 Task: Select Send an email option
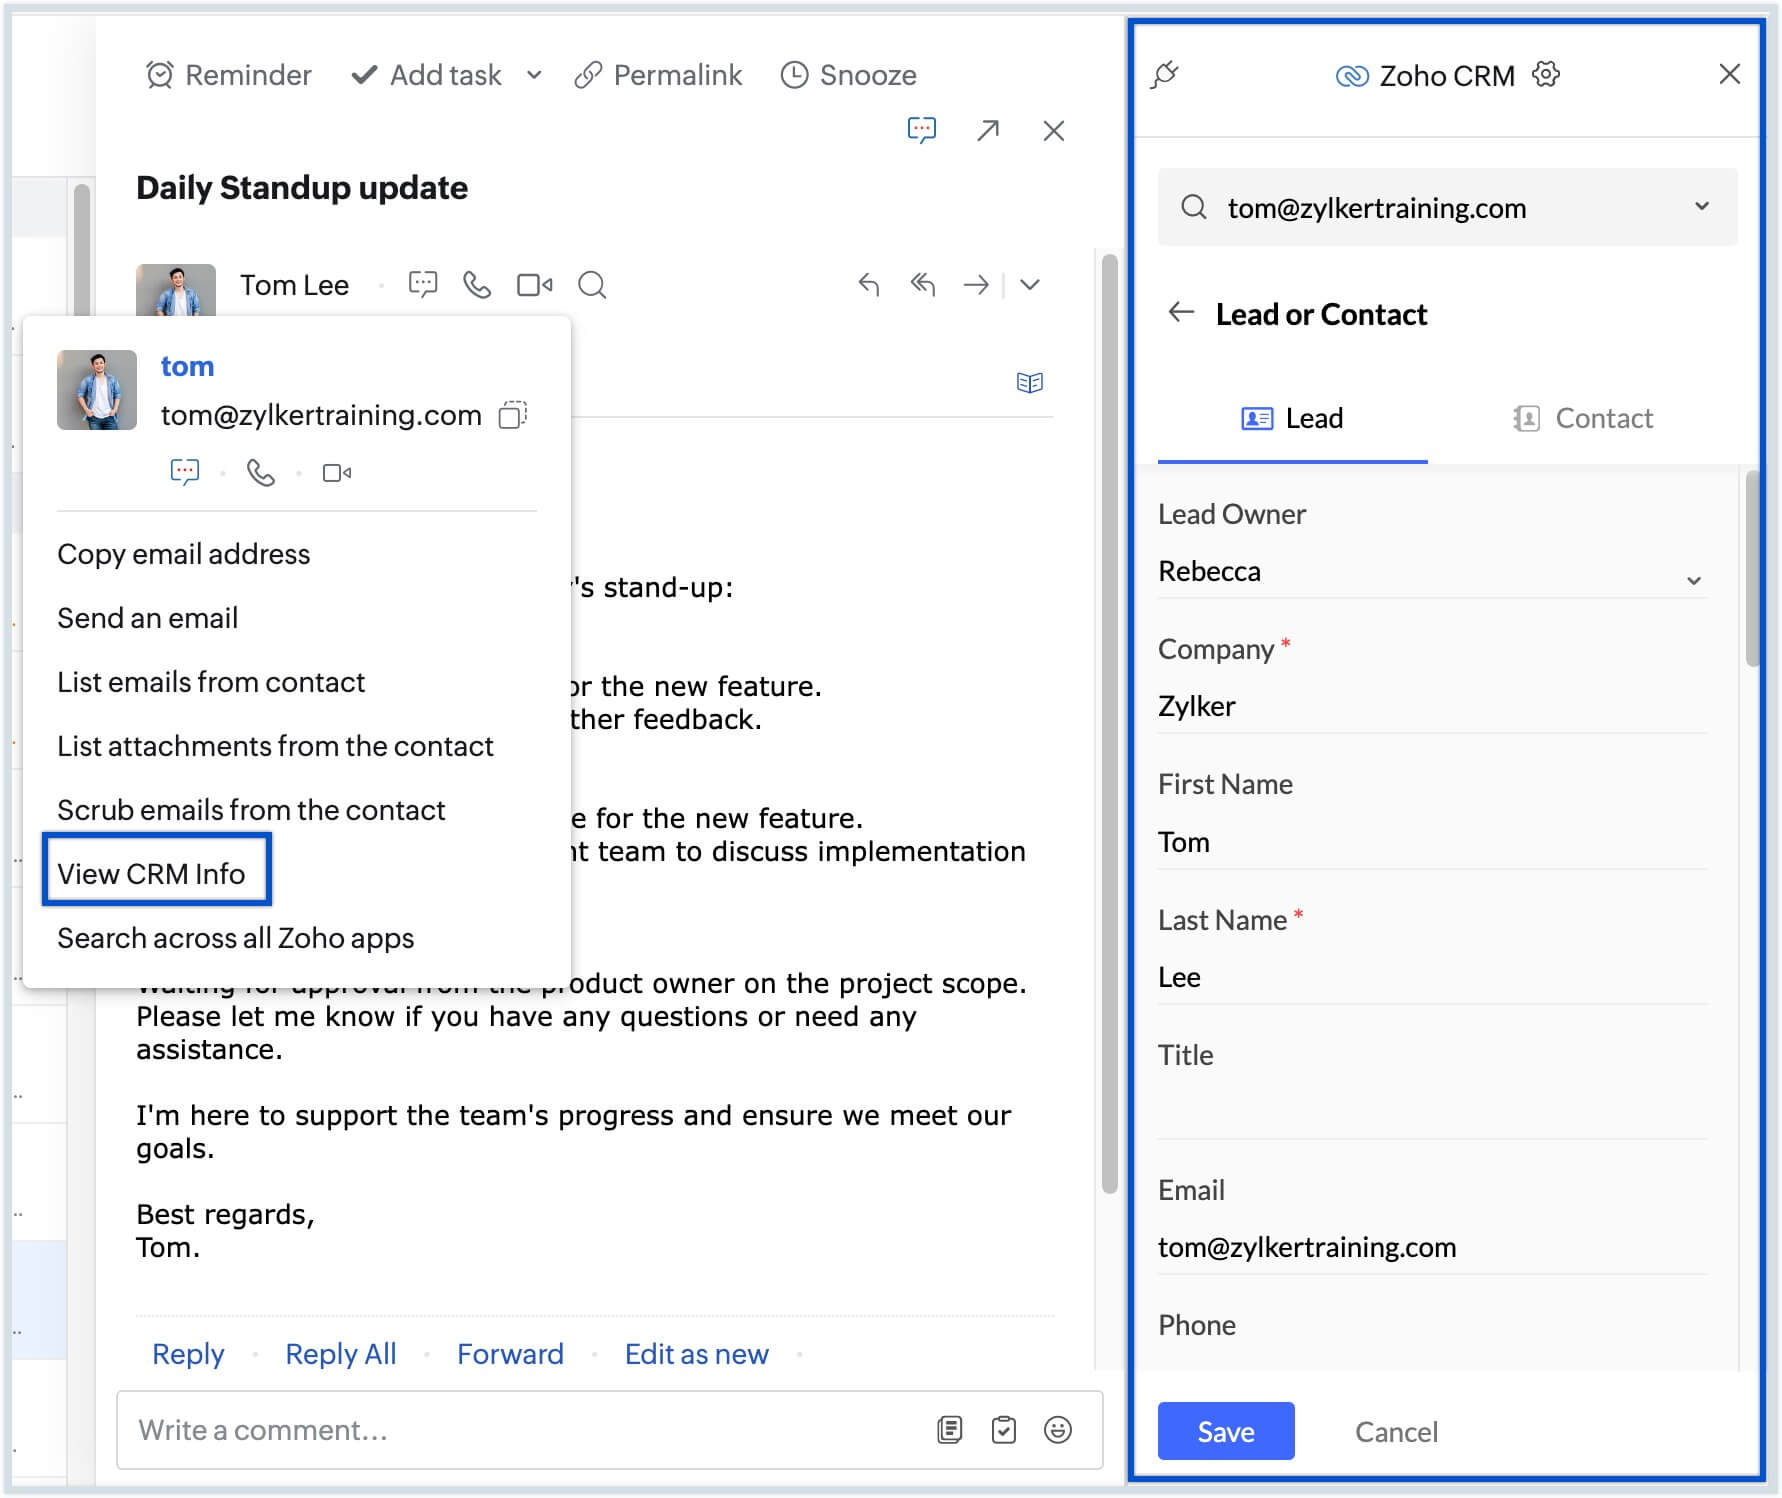(x=148, y=618)
